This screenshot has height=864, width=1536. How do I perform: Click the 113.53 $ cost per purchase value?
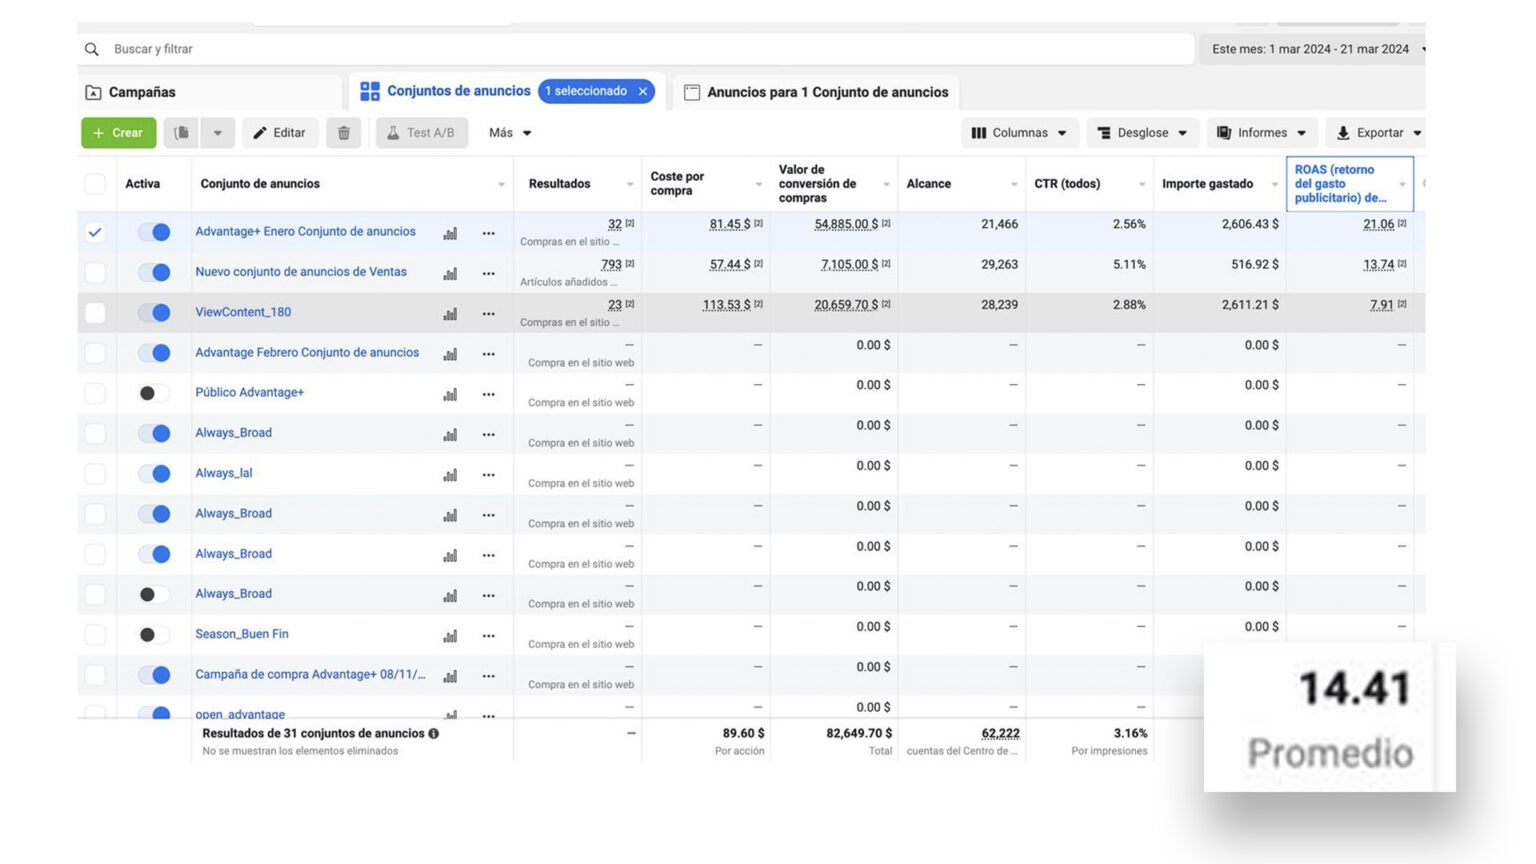coord(726,305)
